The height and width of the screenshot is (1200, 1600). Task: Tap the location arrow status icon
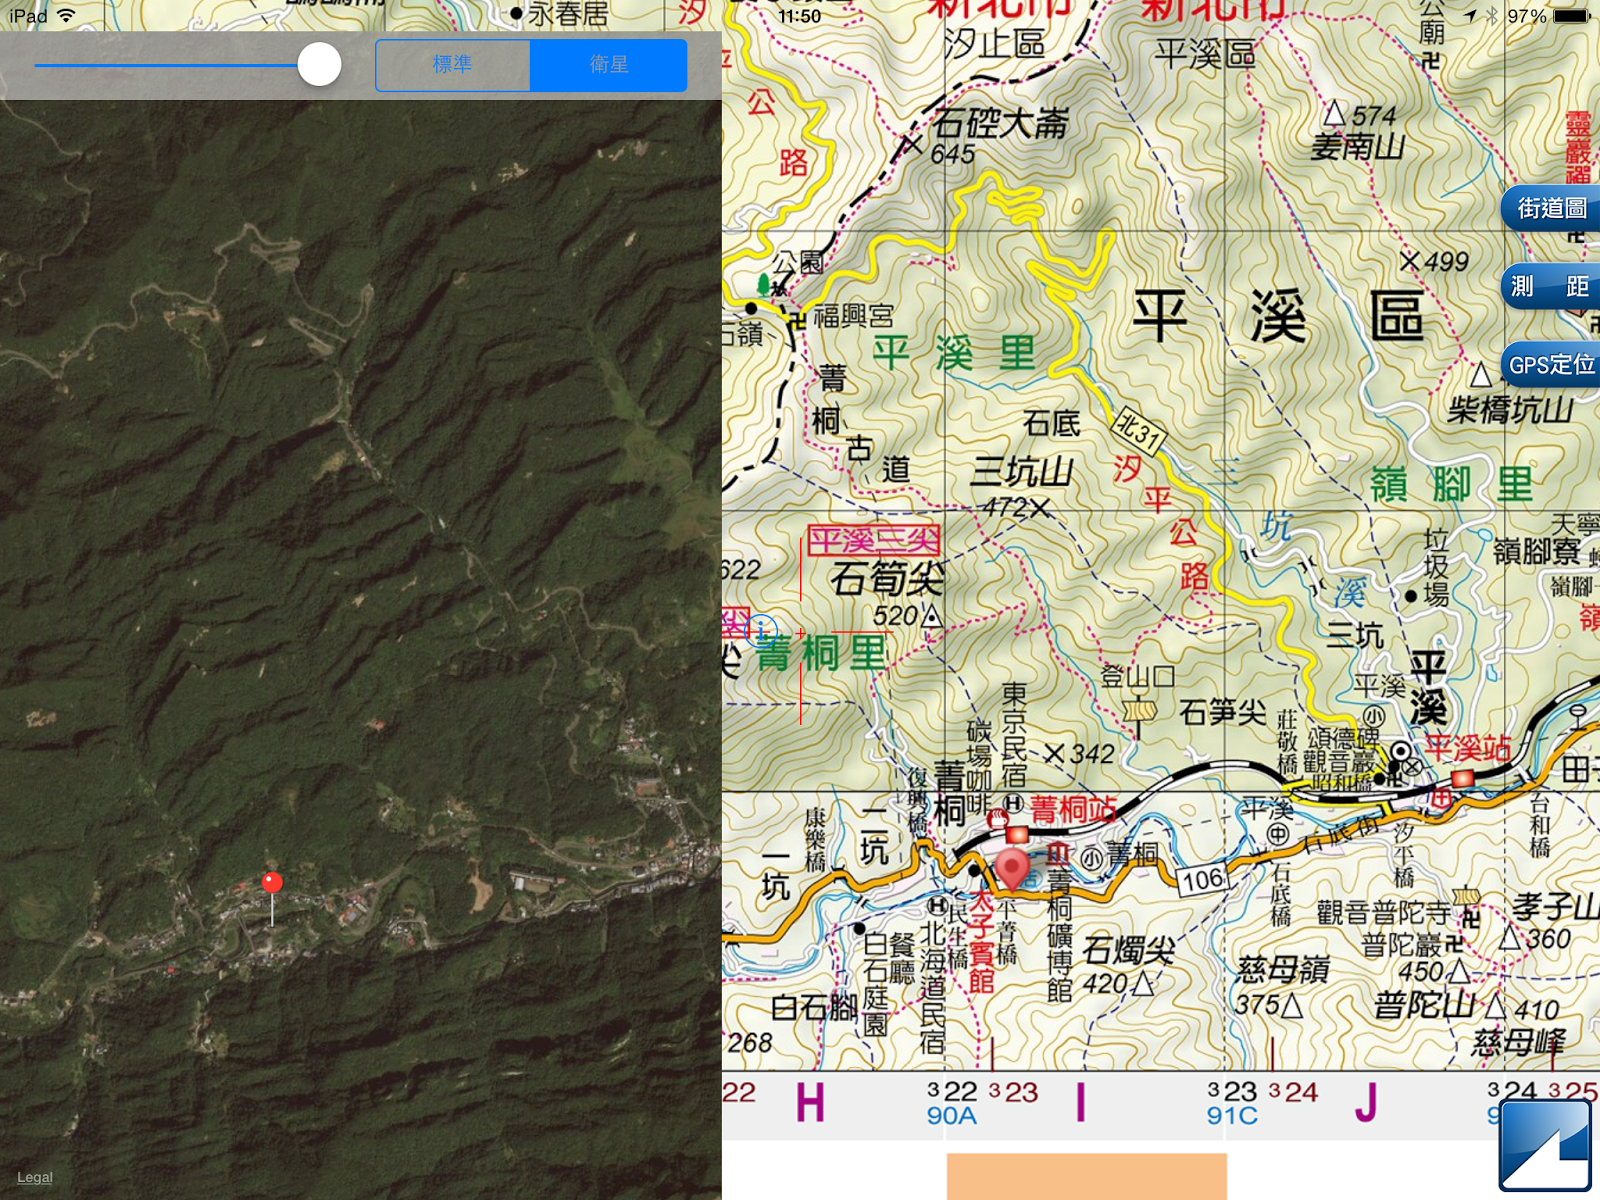pos(1470,16)
